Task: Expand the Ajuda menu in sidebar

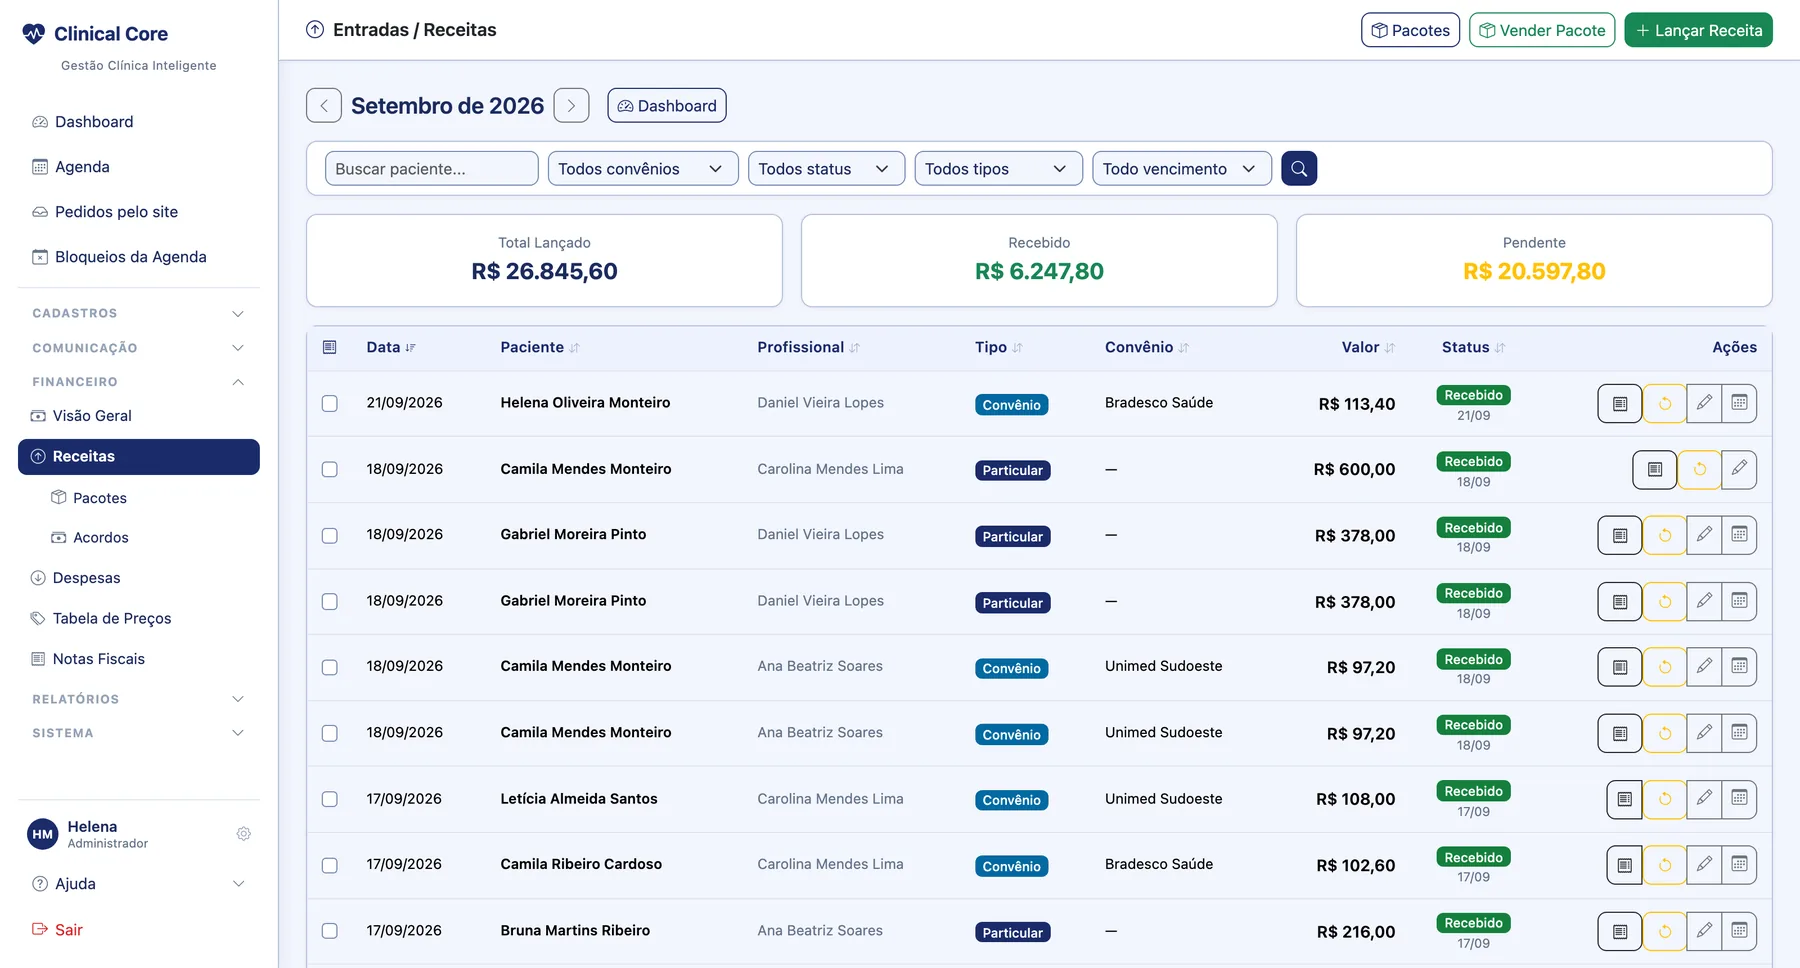Action: point(138,884)
